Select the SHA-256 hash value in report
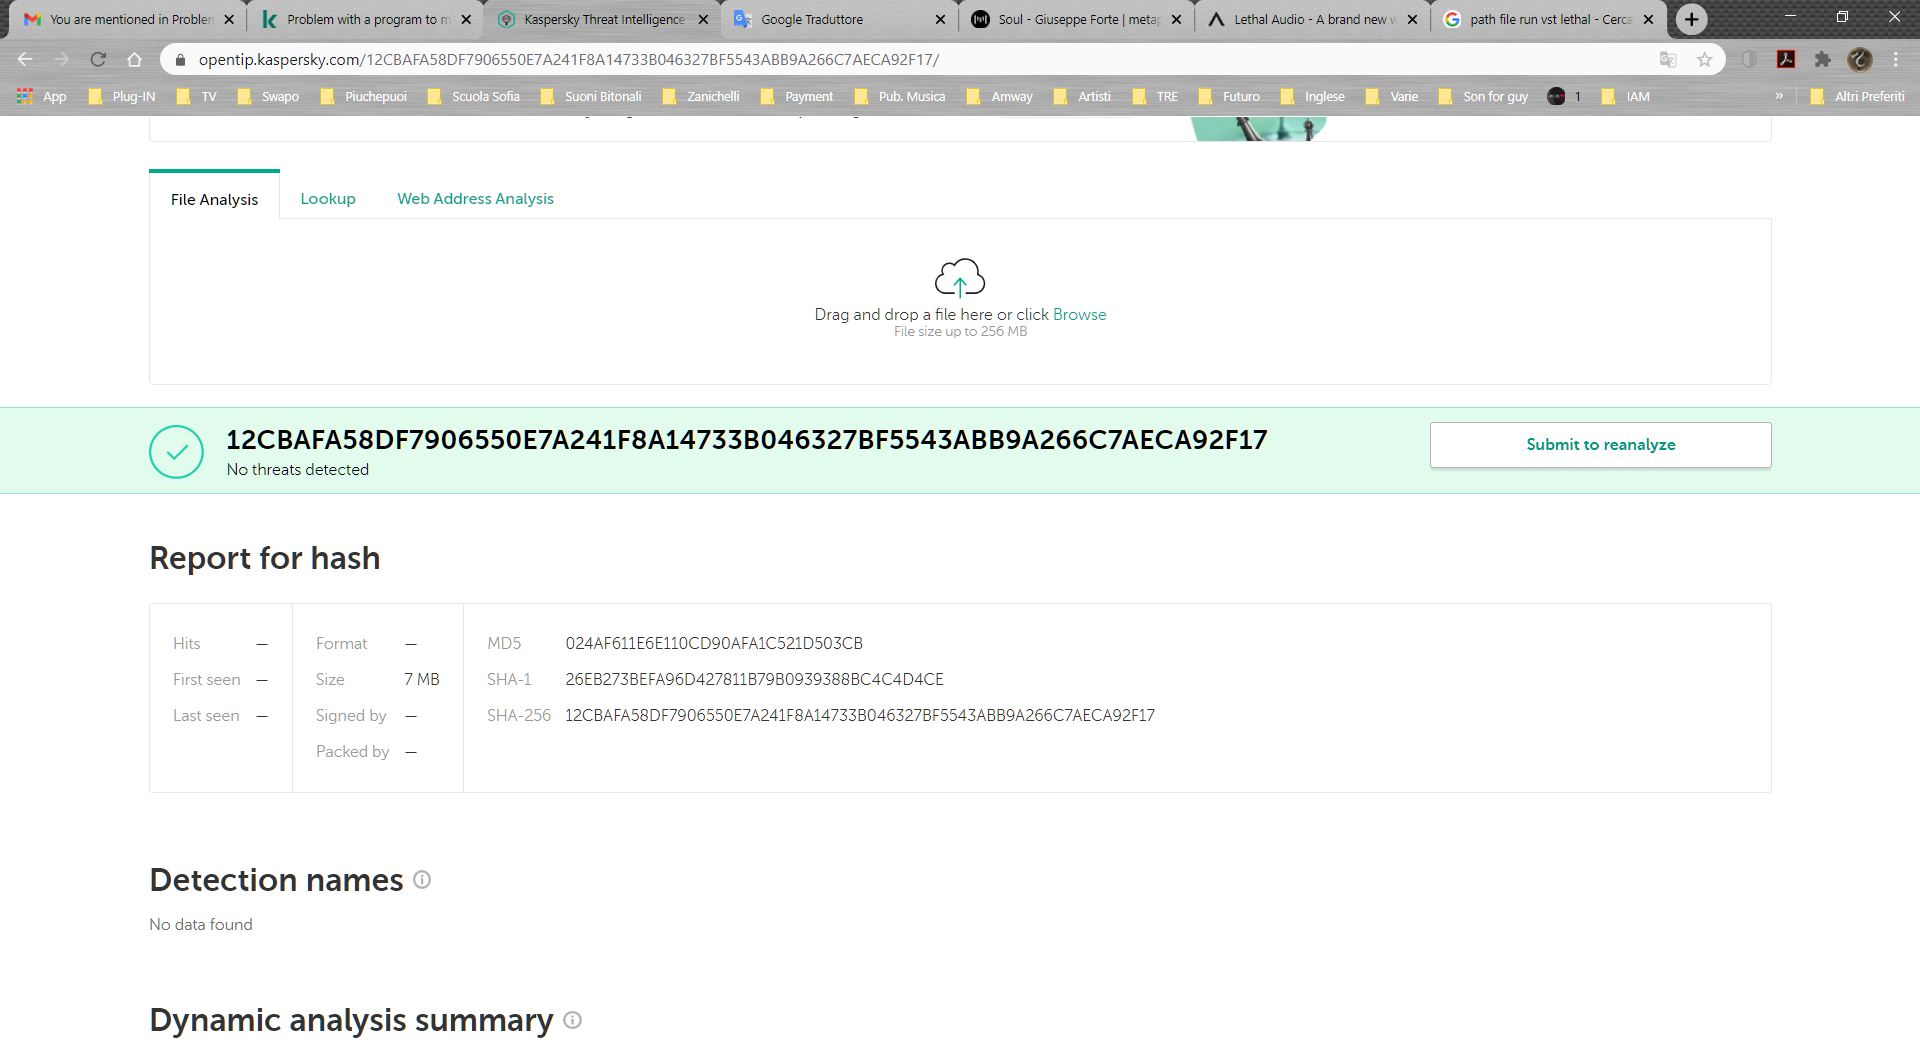Viewport: 1920px width, 1050px height. 860,715
